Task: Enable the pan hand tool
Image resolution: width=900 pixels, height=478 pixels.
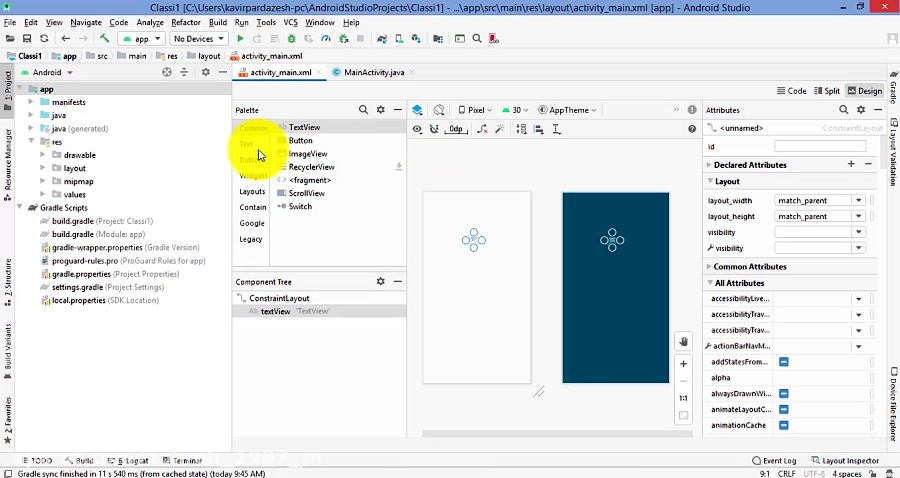Action: (x=683, y=341)
